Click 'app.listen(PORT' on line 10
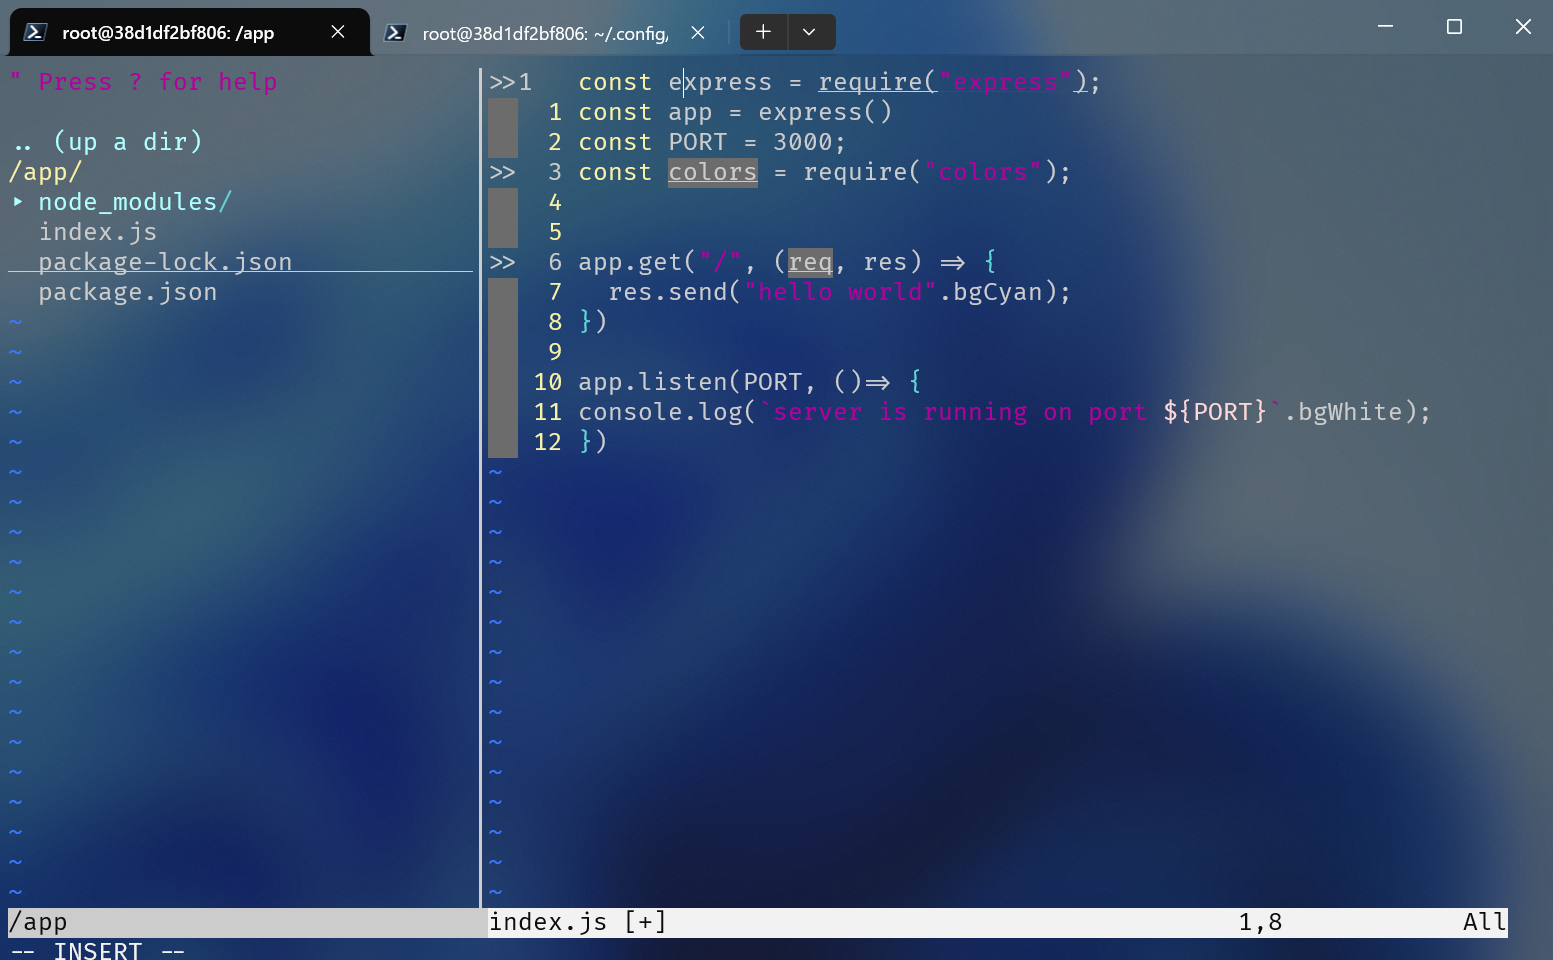Image resolution: width=1553 pixels, height=960 pixels. 690,382
